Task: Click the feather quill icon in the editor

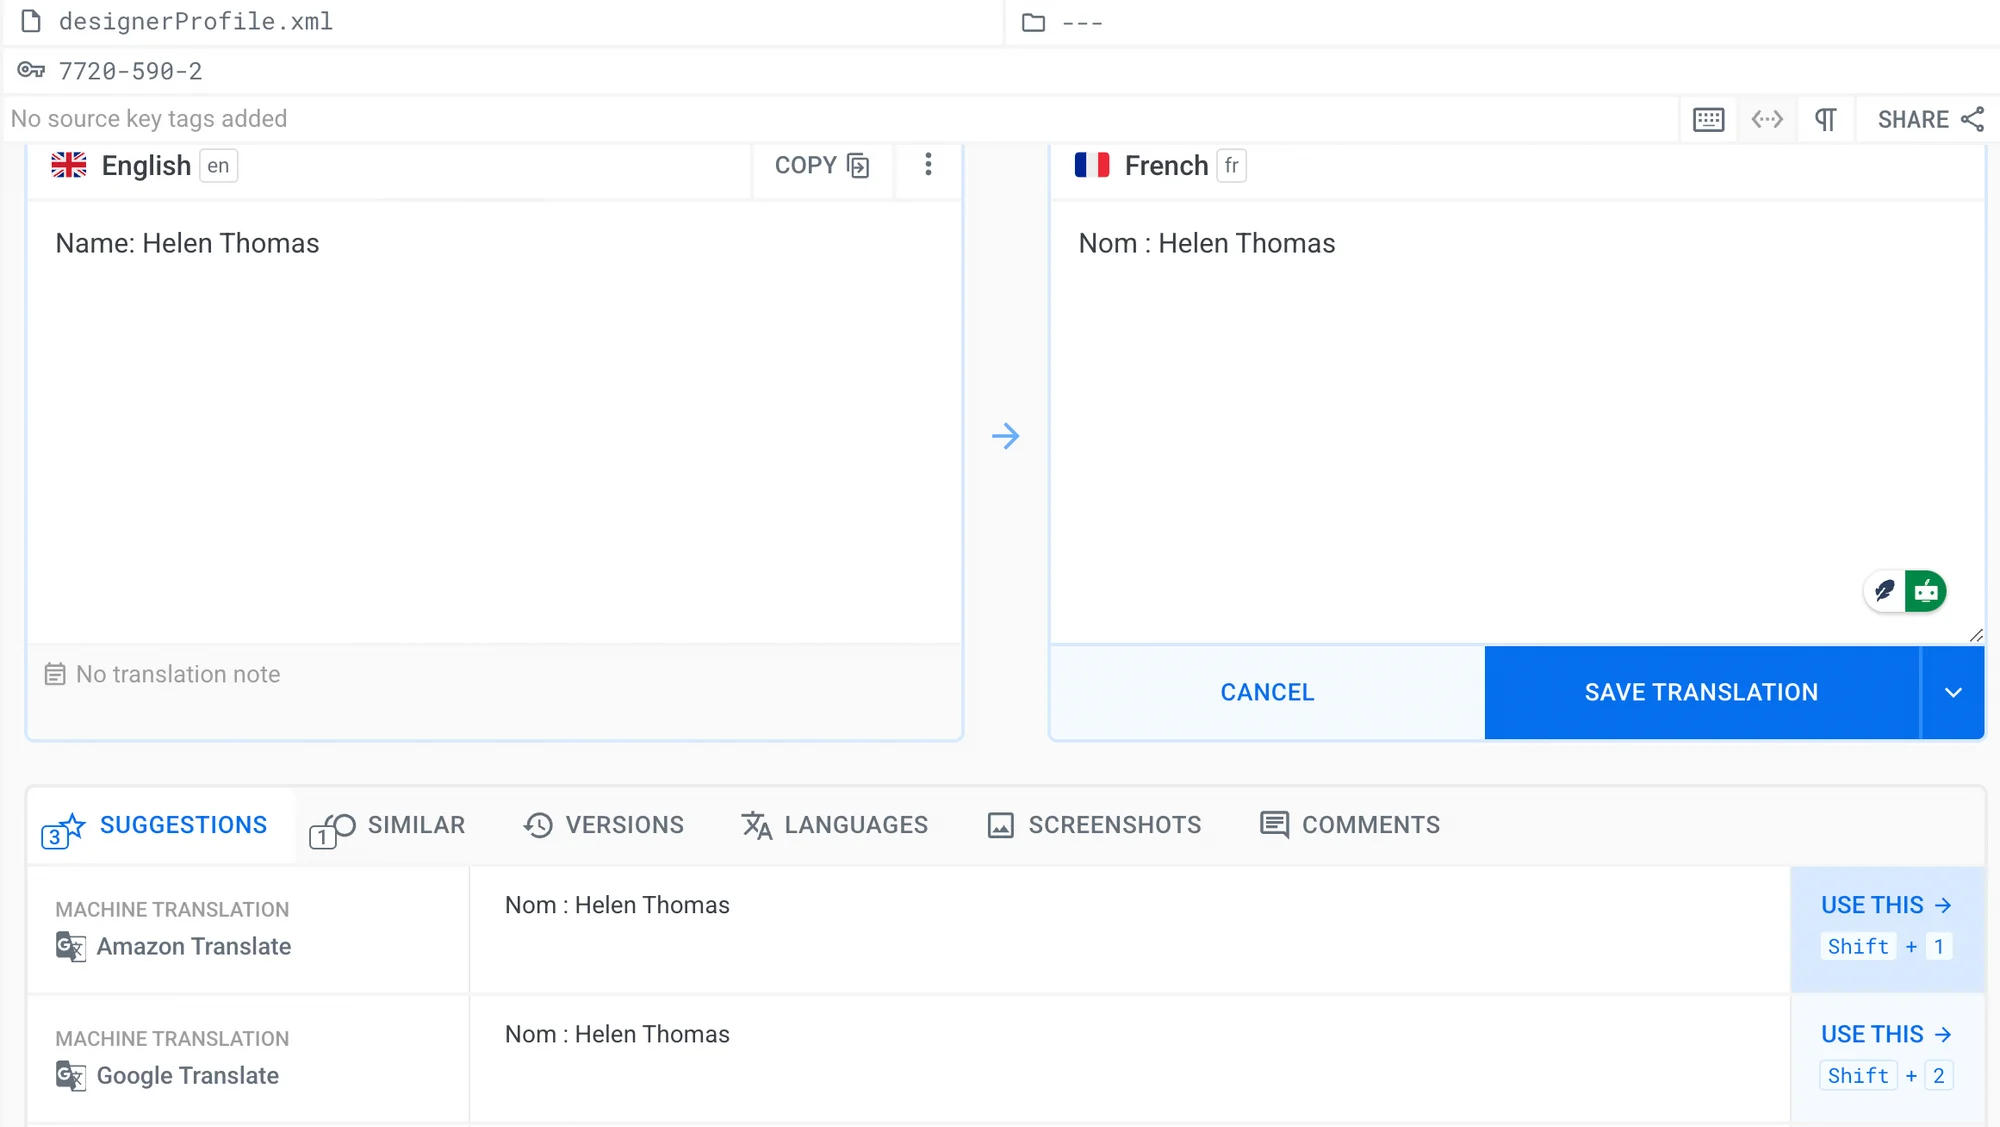Action: pyautogui.click(x=1884, y=592)
